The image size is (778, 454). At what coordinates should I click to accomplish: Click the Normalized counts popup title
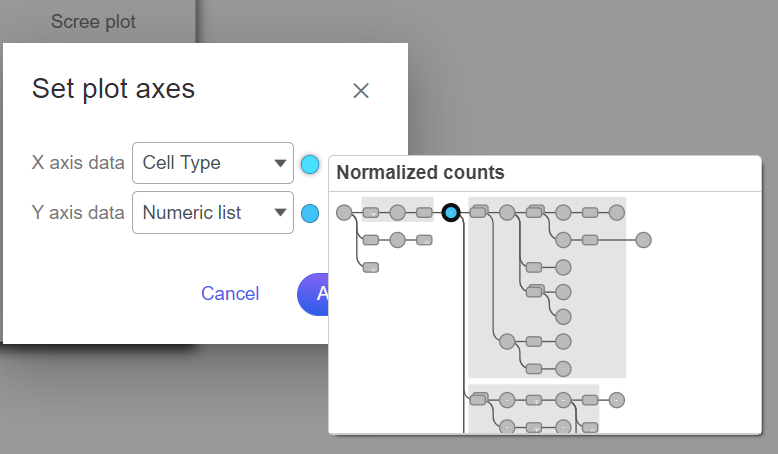coord(420,173)
